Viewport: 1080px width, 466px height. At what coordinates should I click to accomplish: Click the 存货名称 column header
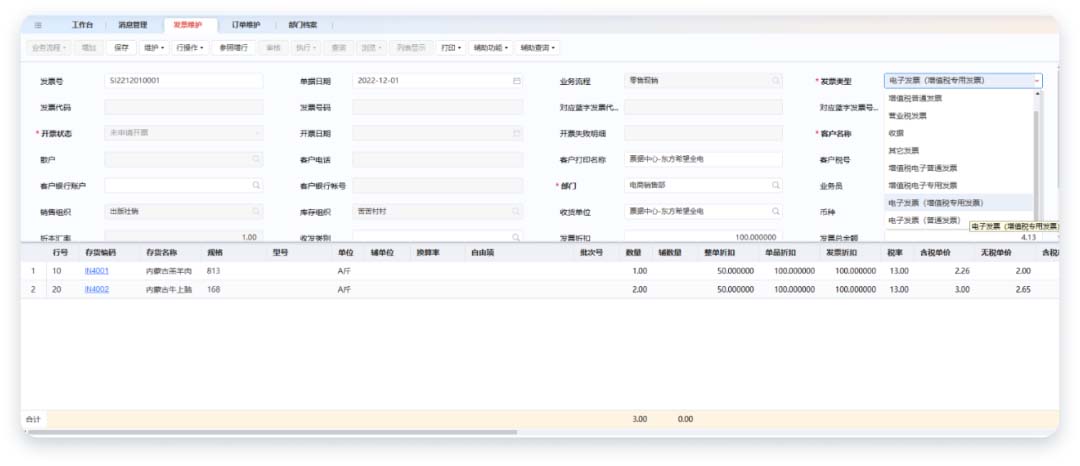tap(162, 253)
